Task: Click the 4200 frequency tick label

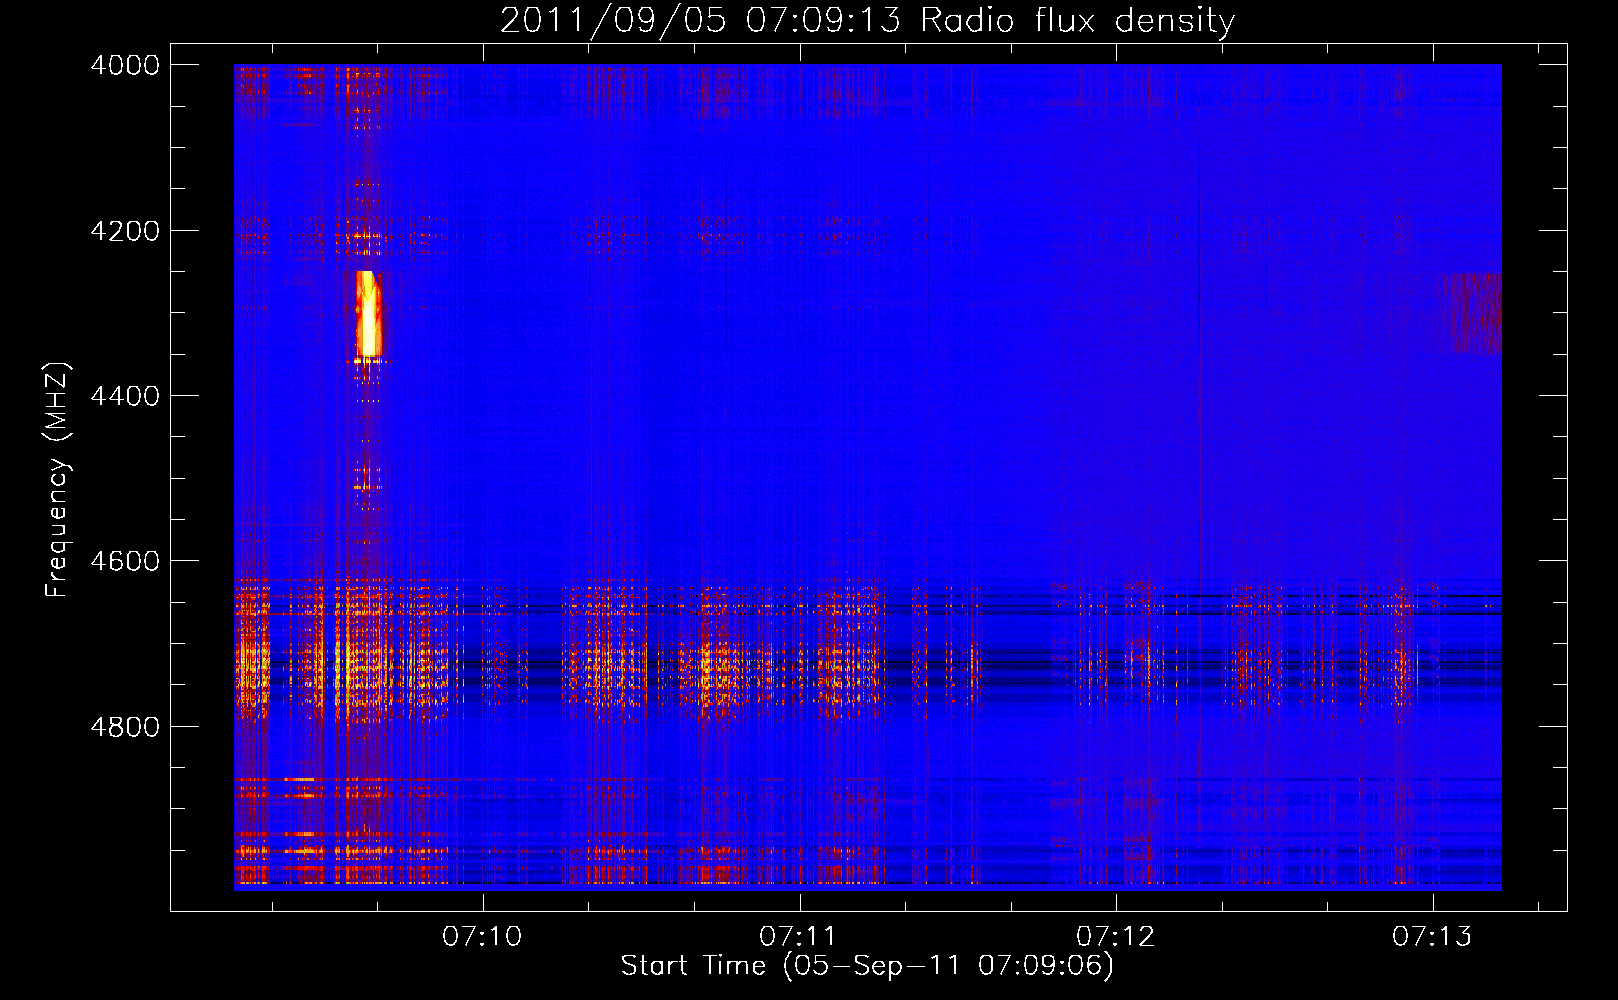Action: click(125, 231)
